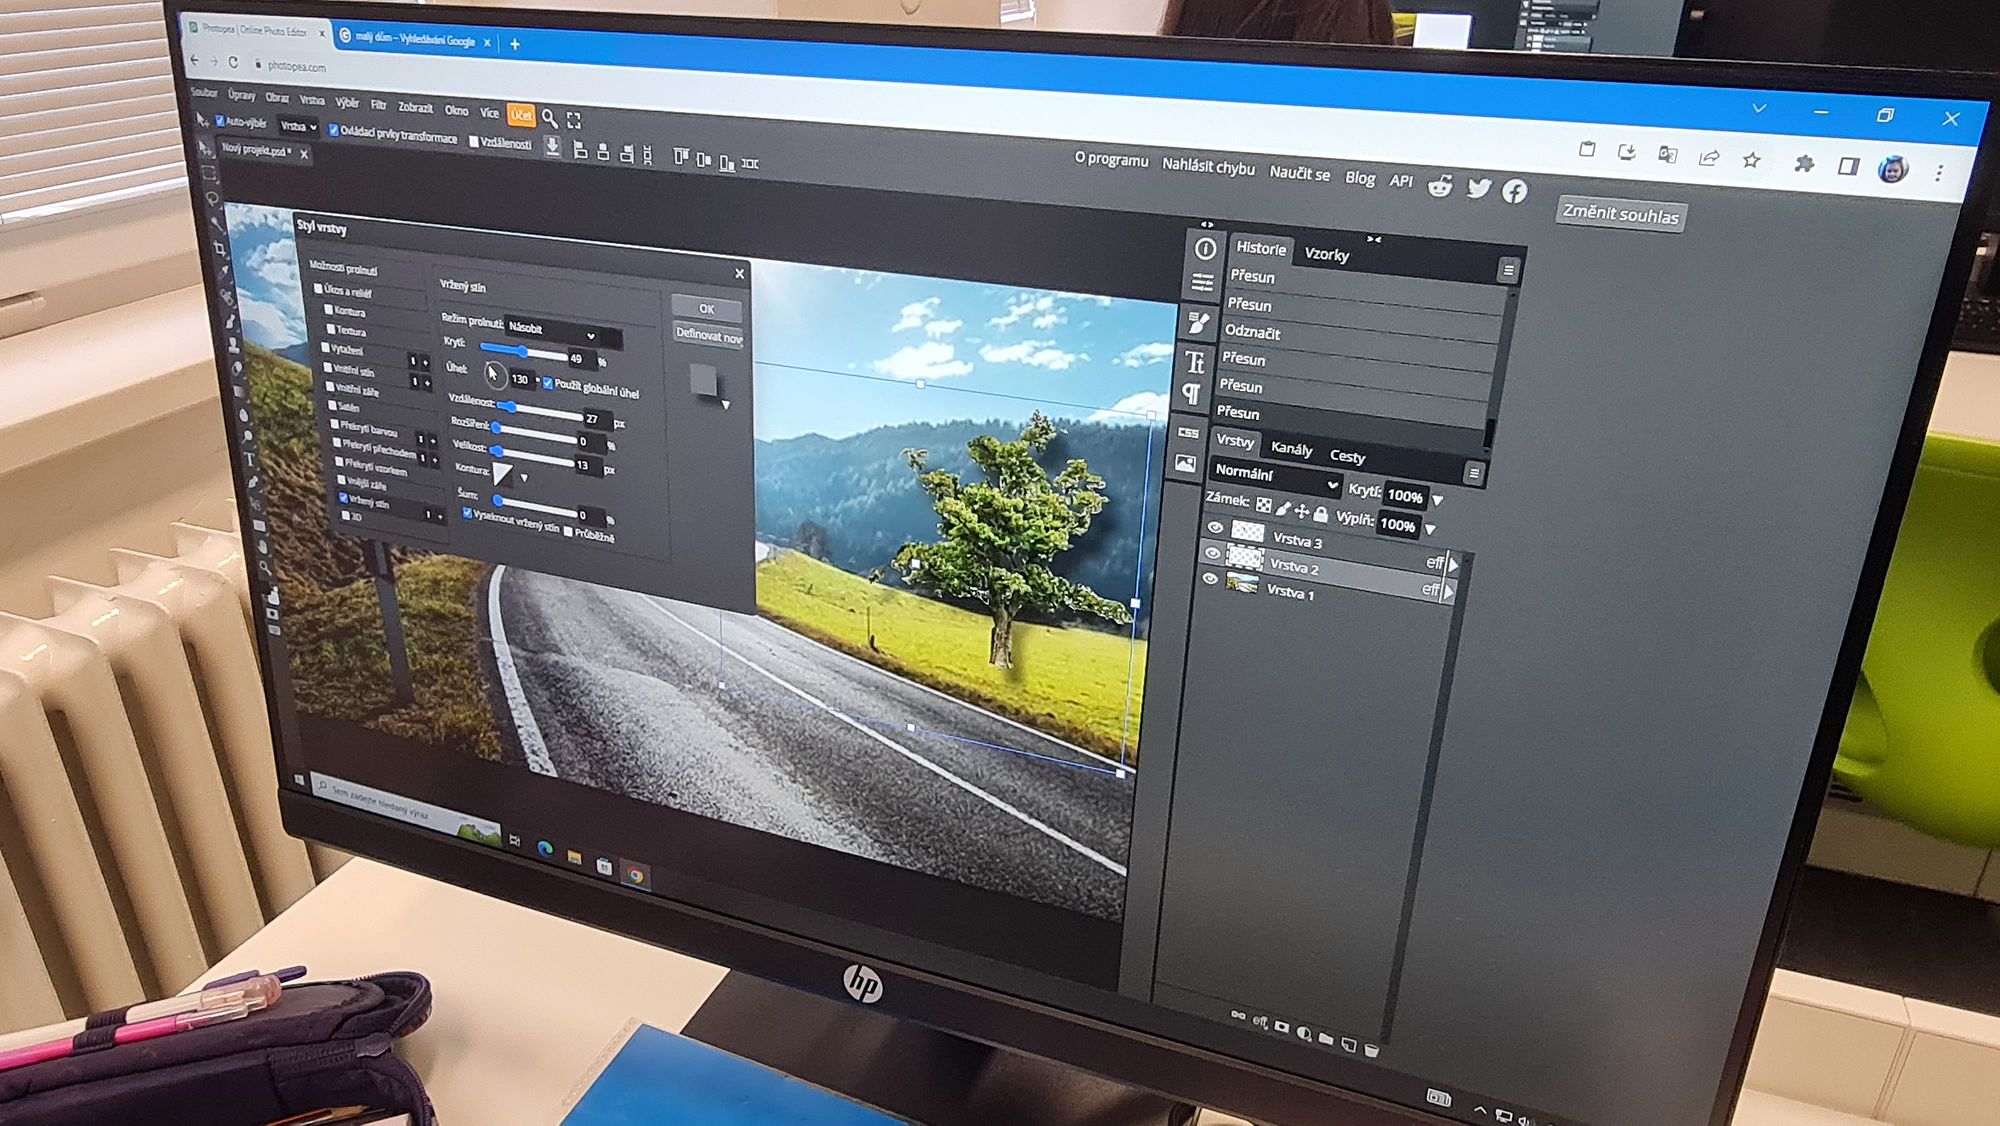Bookmark page with Chrome star icon
The image size is (2000, 1126).
tap(1751, 160)
